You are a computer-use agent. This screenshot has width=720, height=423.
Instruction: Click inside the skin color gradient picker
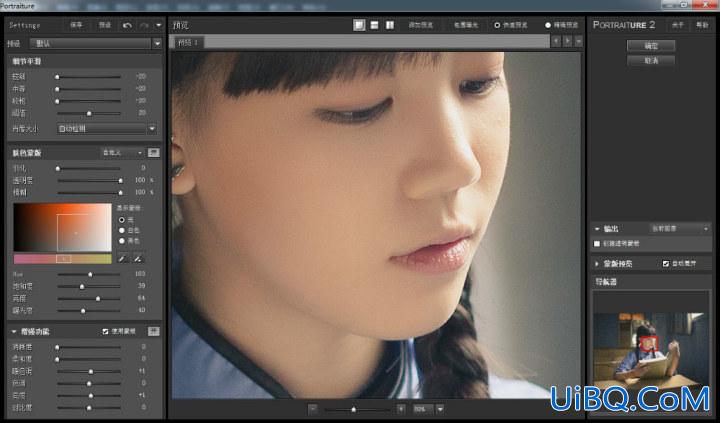(62, 227)
